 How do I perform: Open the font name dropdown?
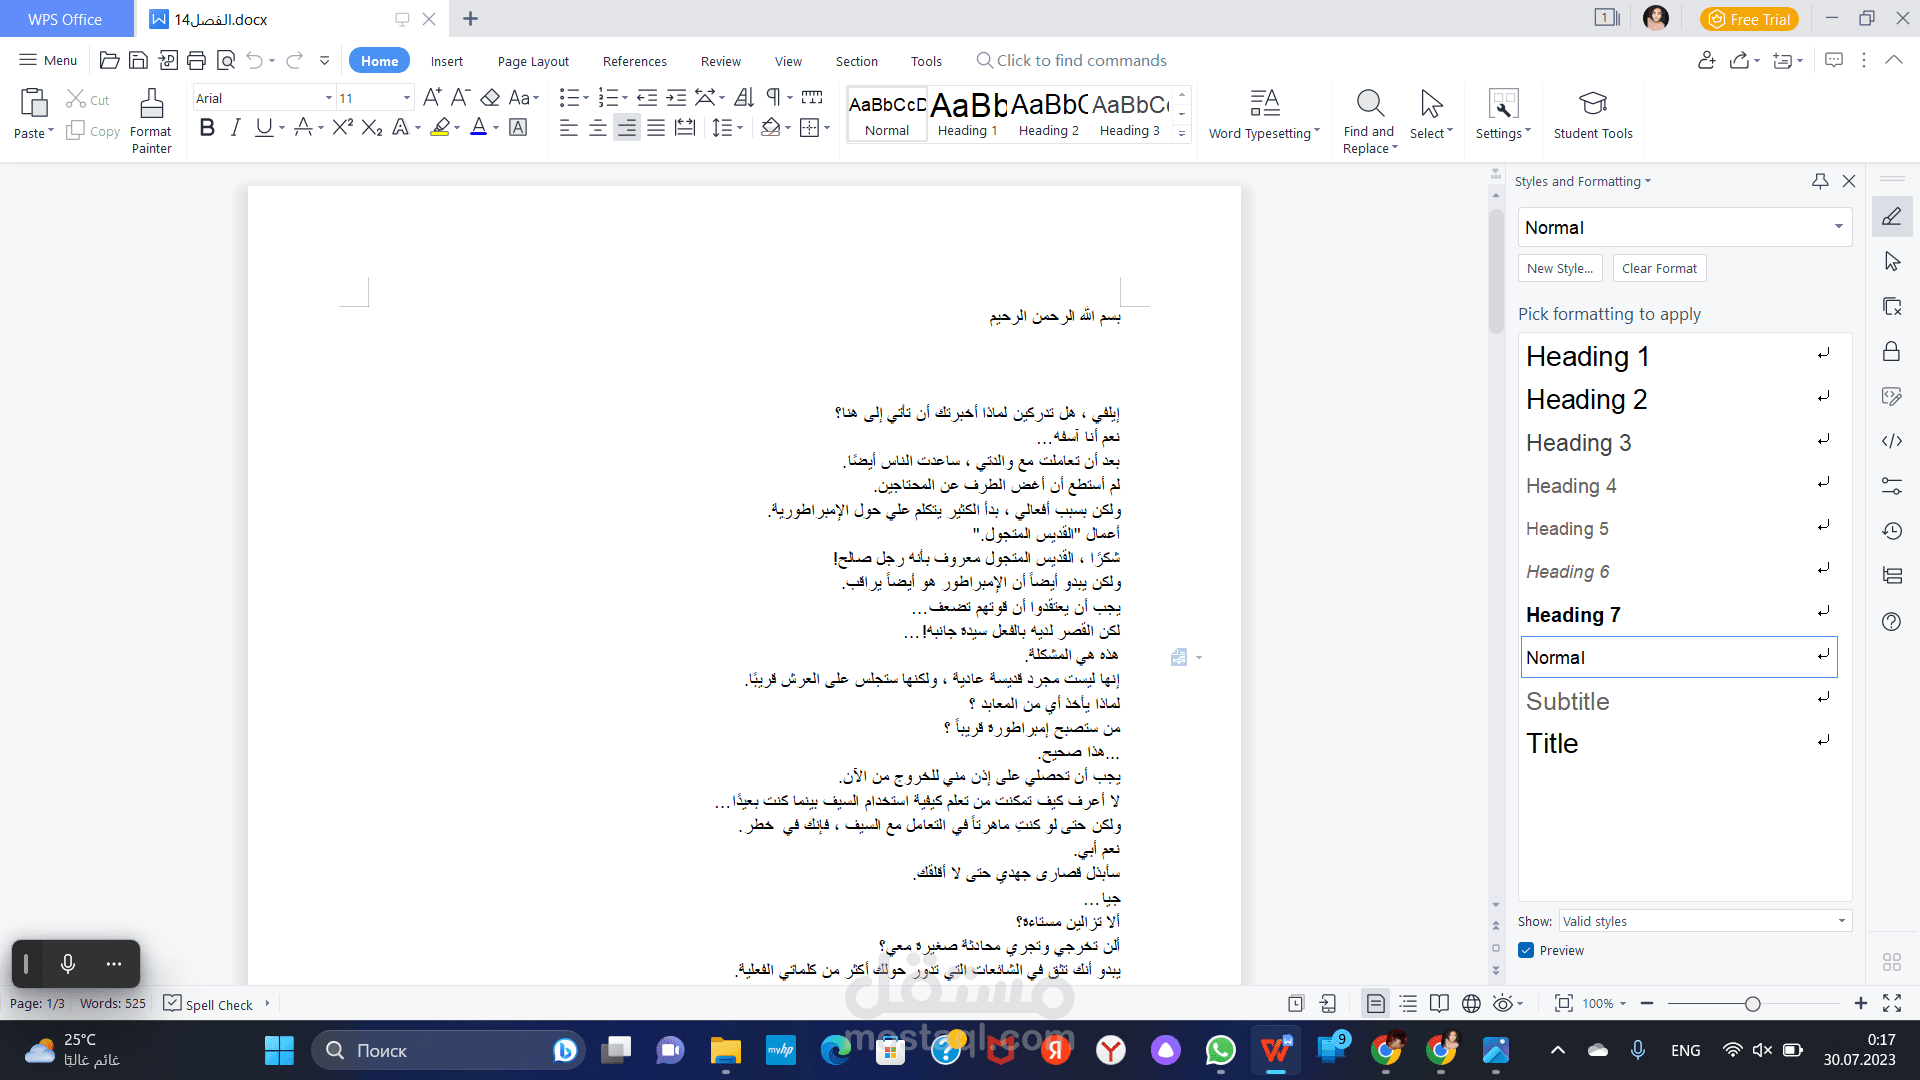328,98
